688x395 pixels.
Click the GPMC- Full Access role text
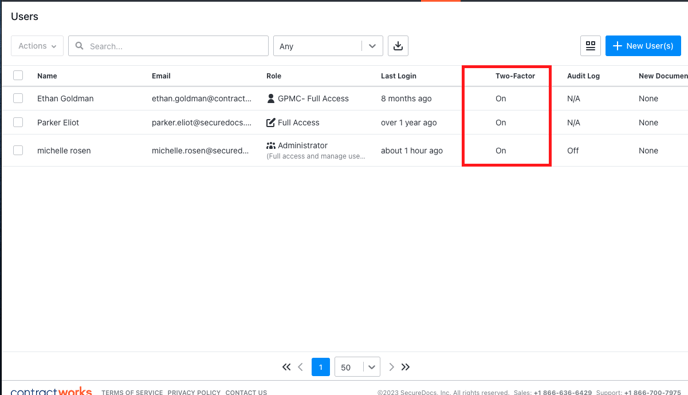[x=313, y=98]
